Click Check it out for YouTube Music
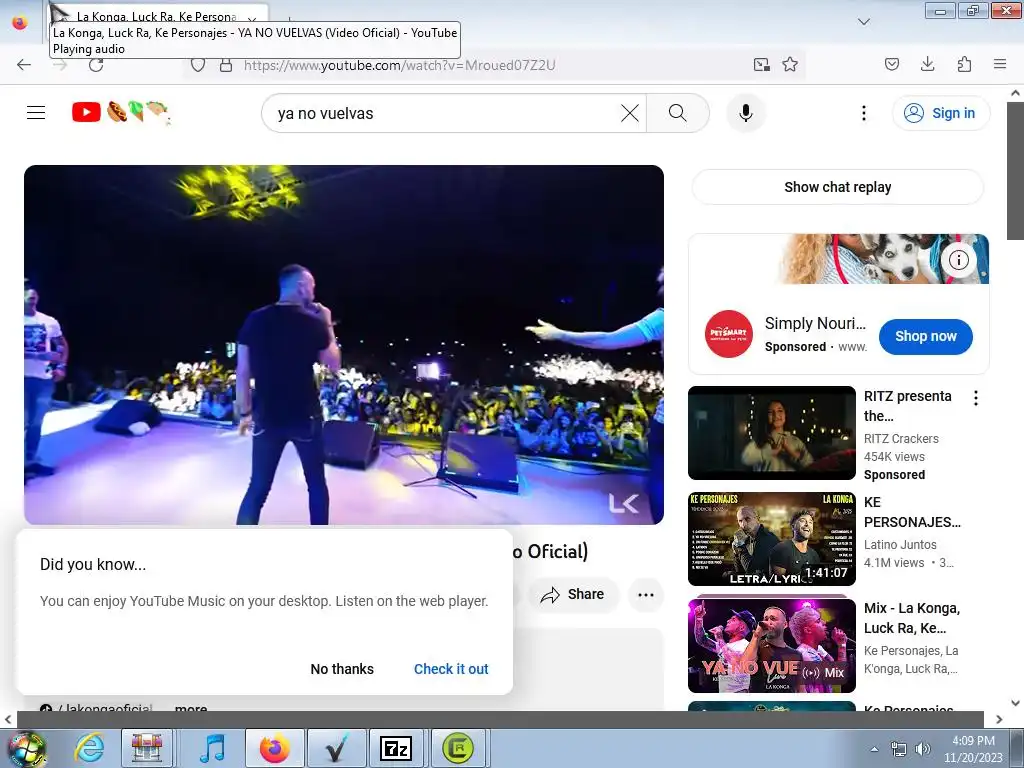The height and width of the screenshot is (768, 1024). (451, 669)
